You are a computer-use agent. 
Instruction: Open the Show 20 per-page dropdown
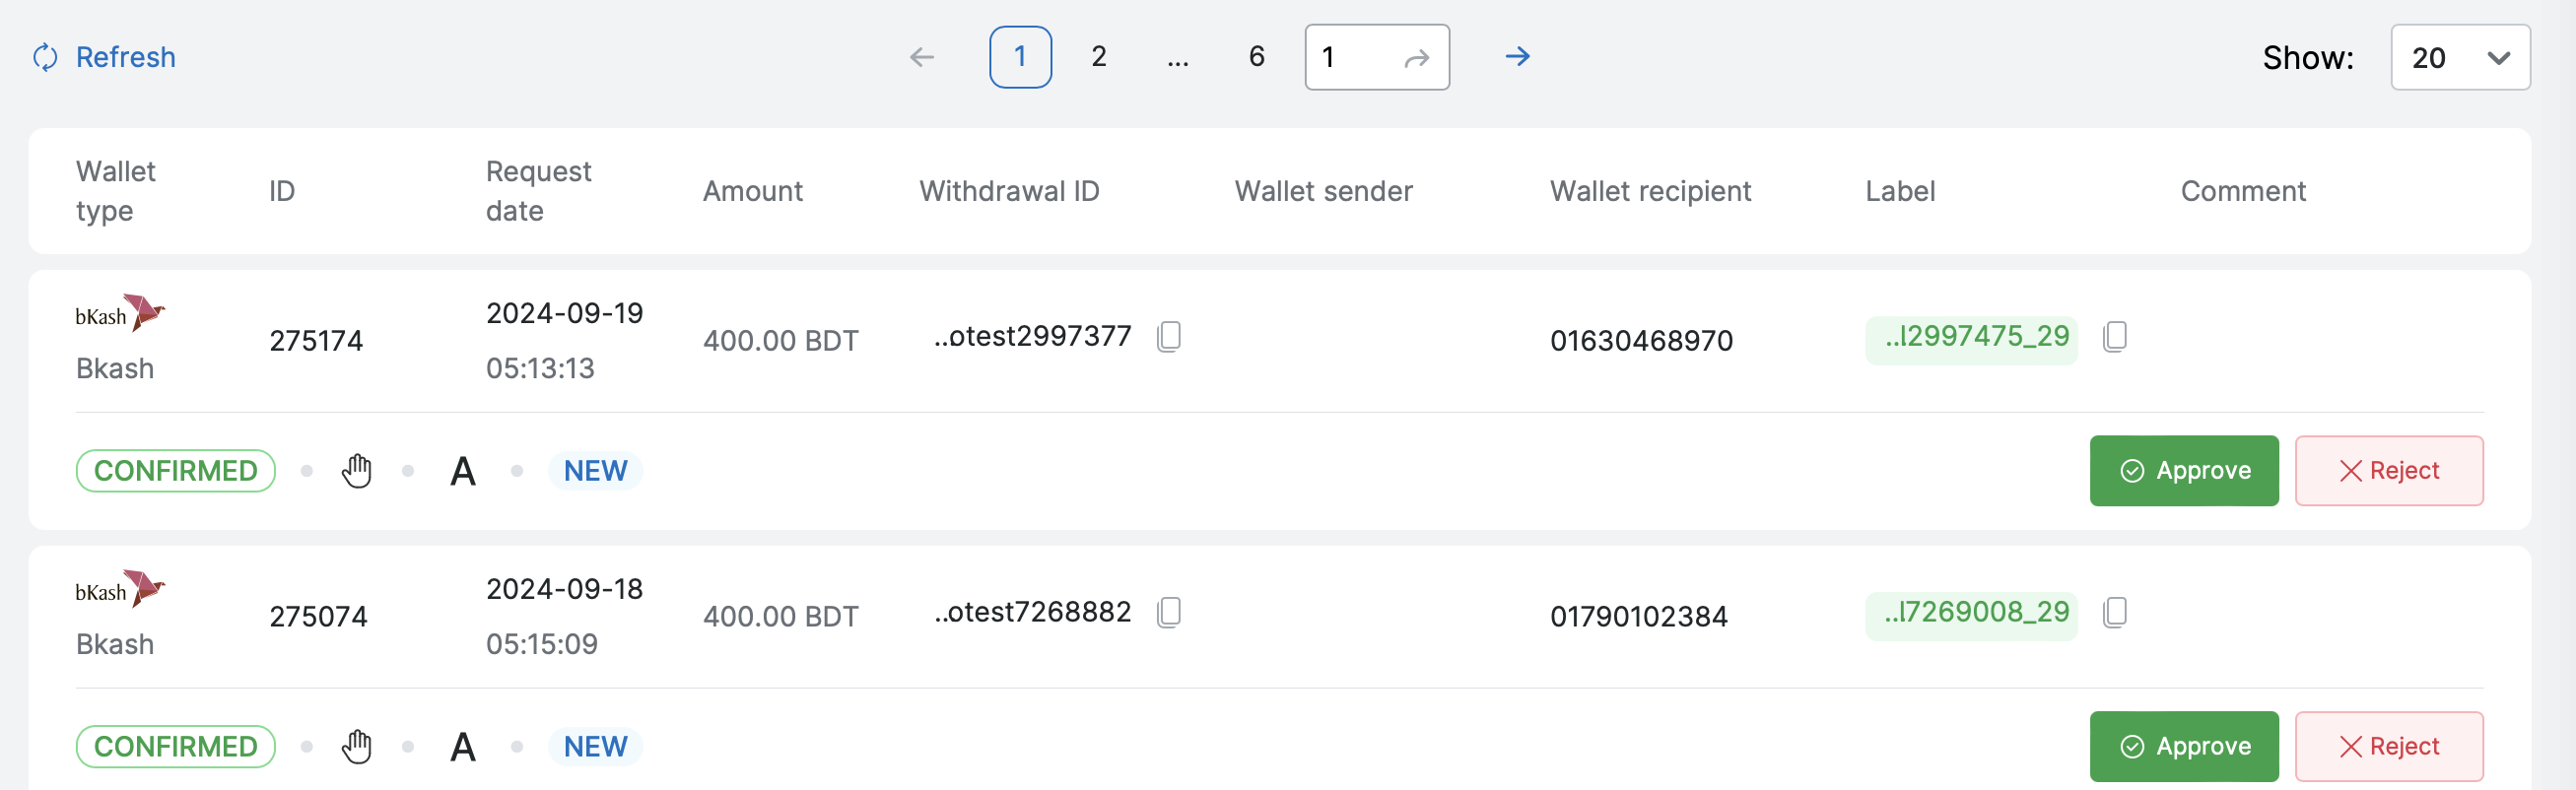tap(2460, 58)
